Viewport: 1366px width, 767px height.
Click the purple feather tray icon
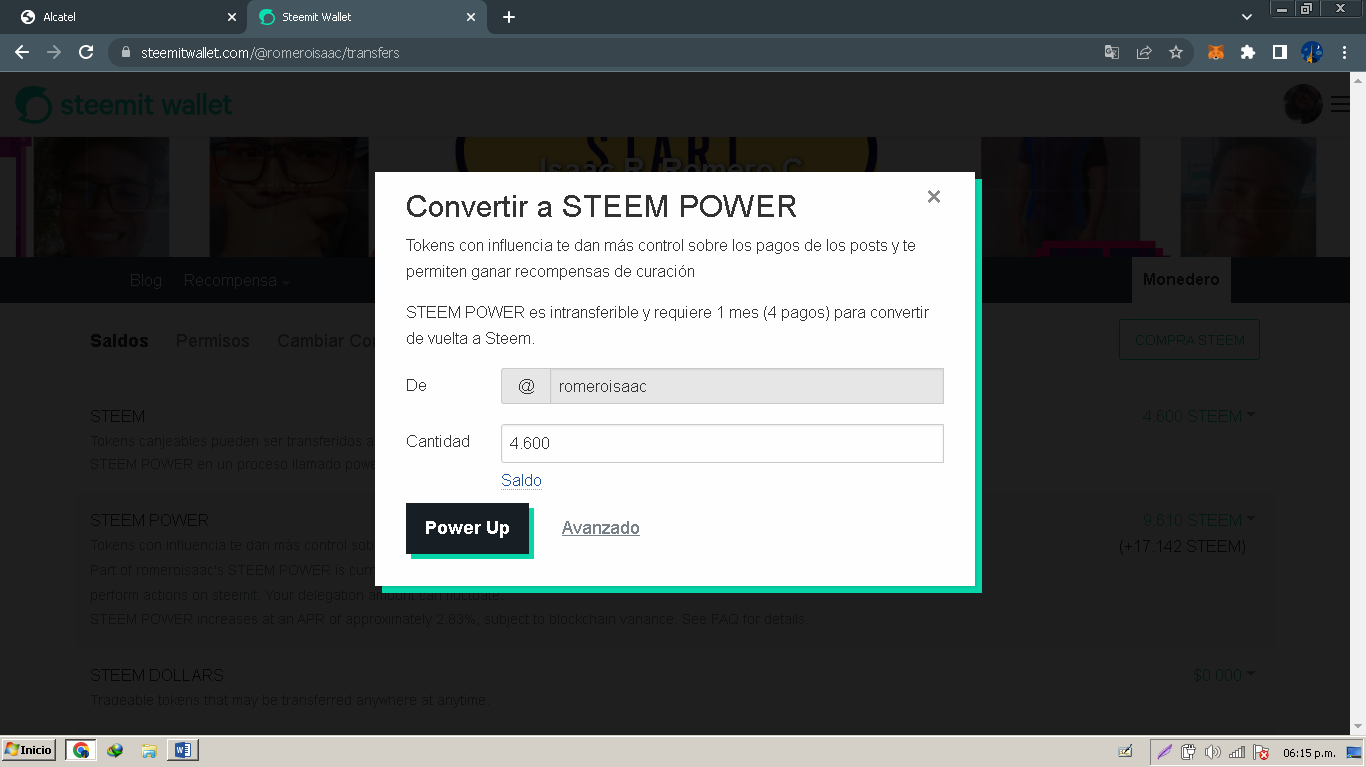pyautogui.click(x=1164, y=752)
